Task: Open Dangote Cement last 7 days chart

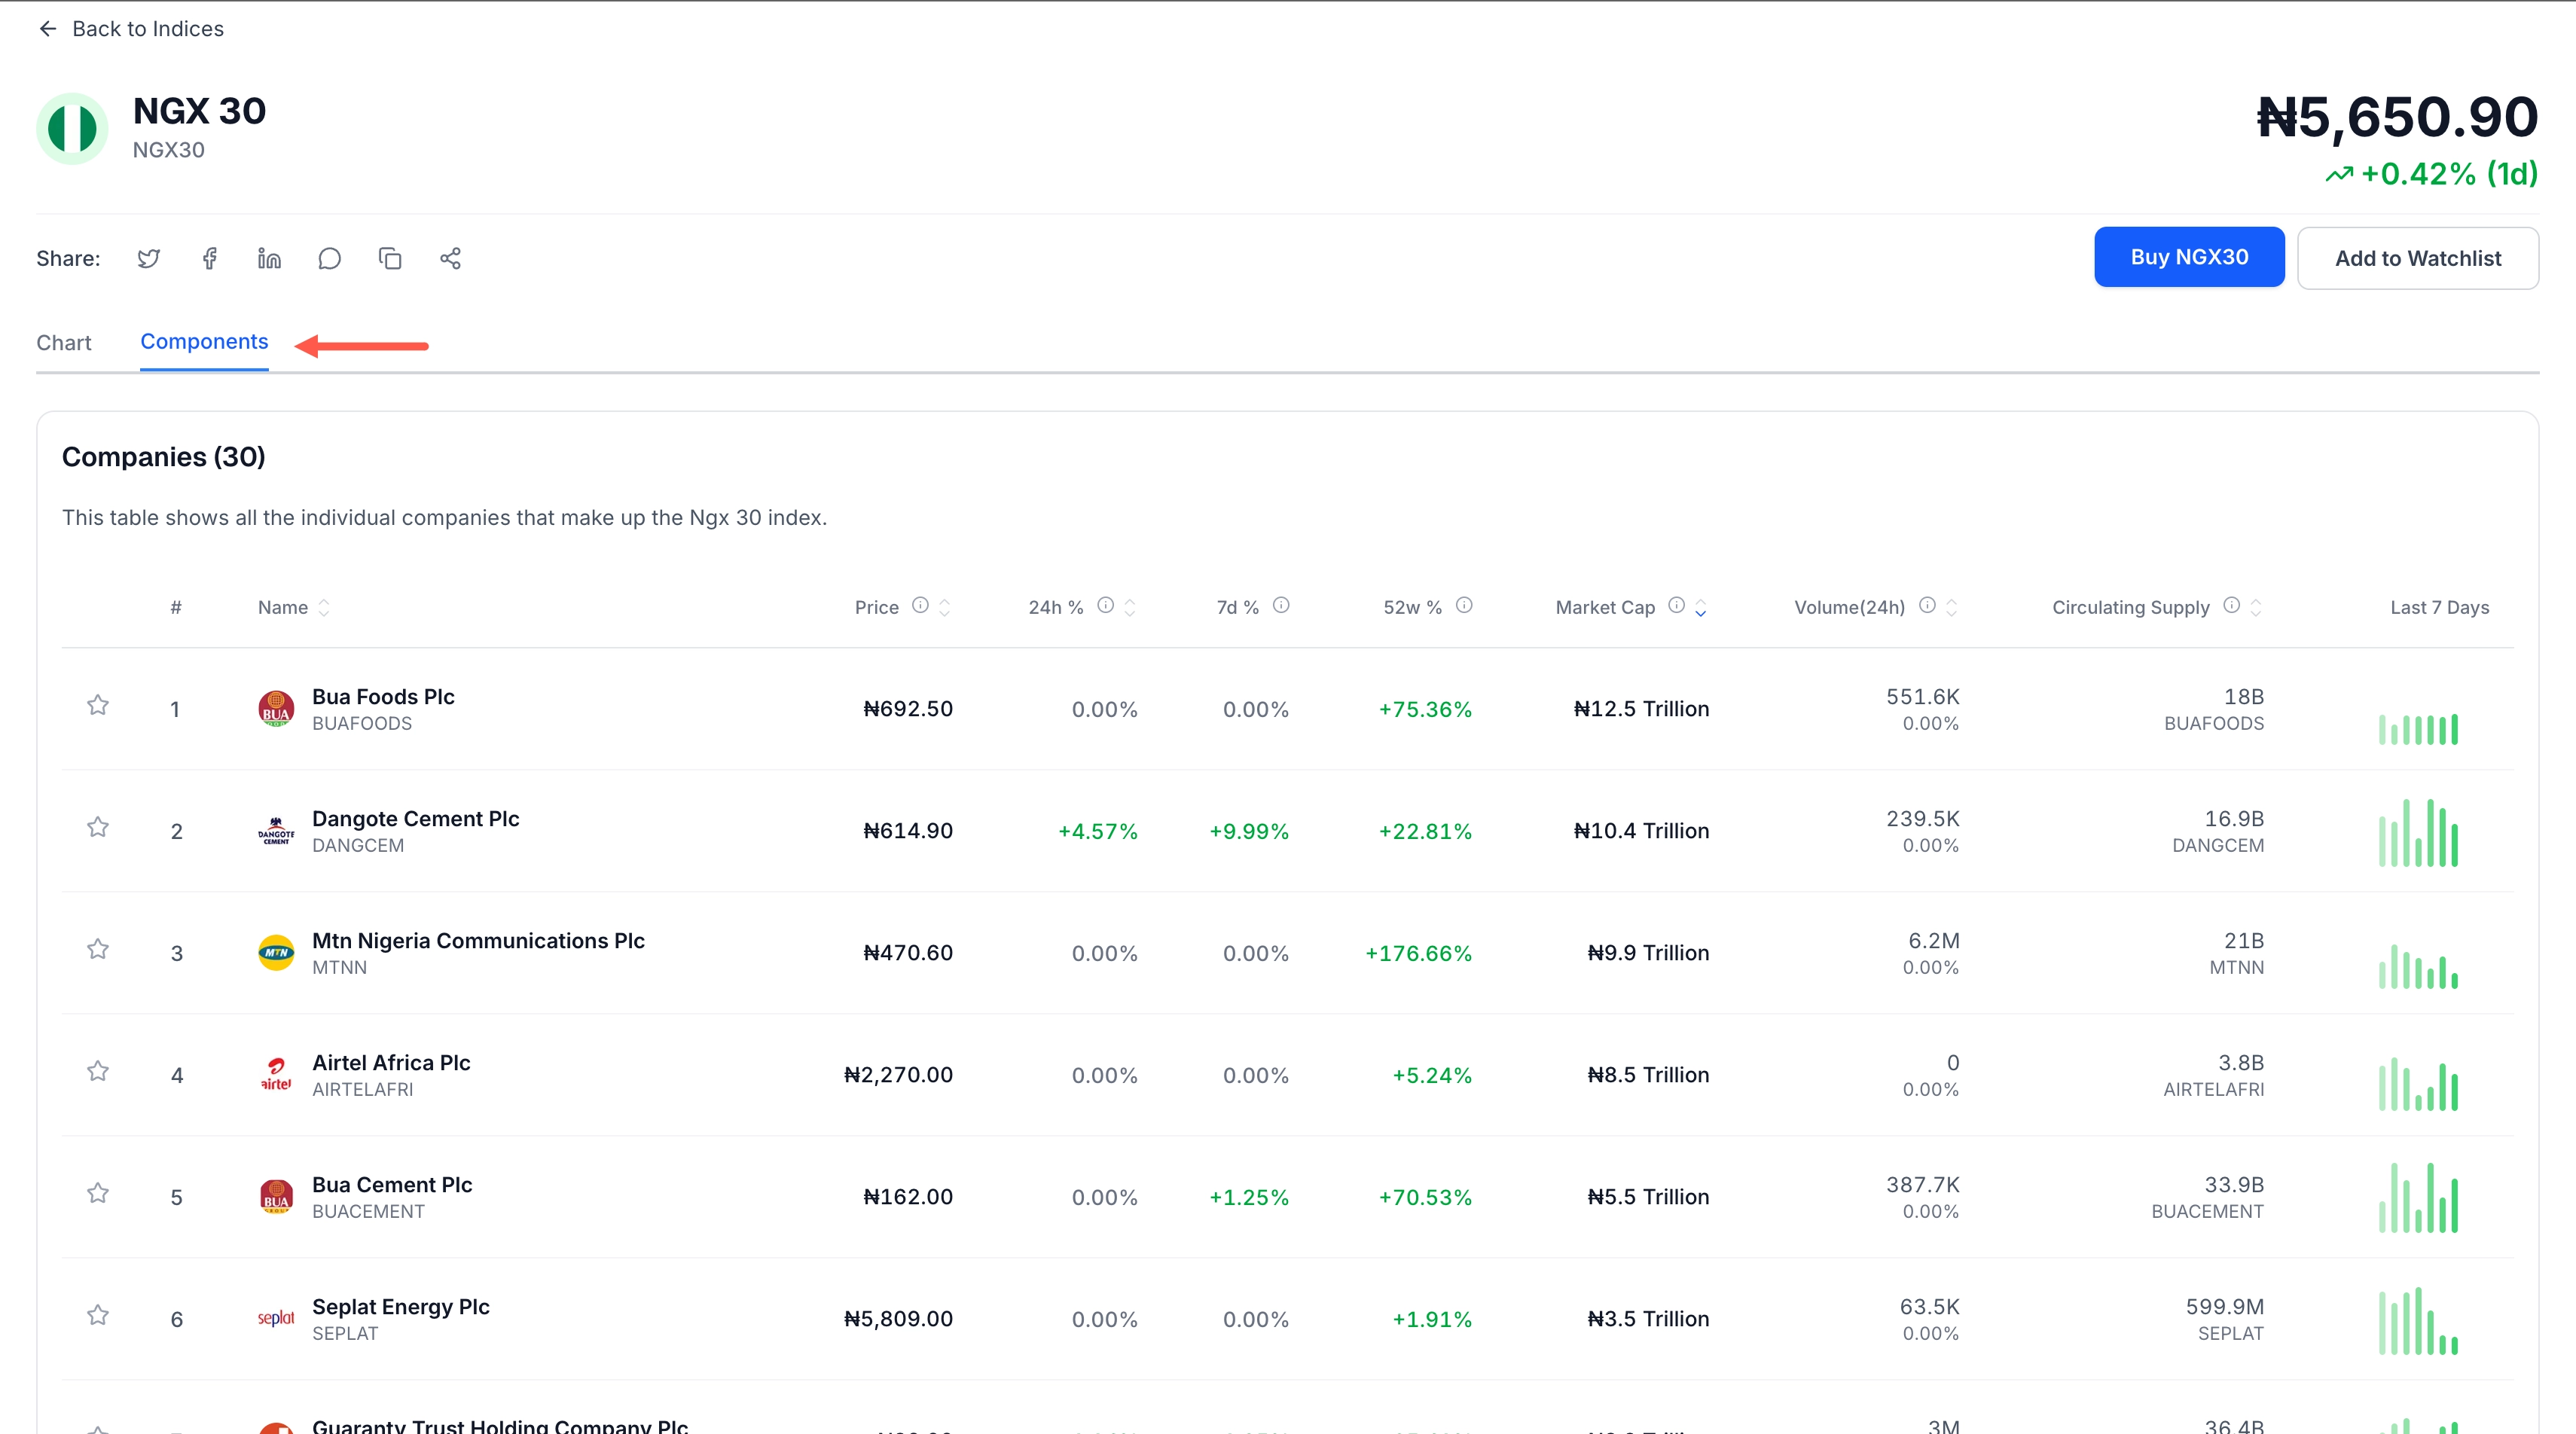Action: [2418, 832]
